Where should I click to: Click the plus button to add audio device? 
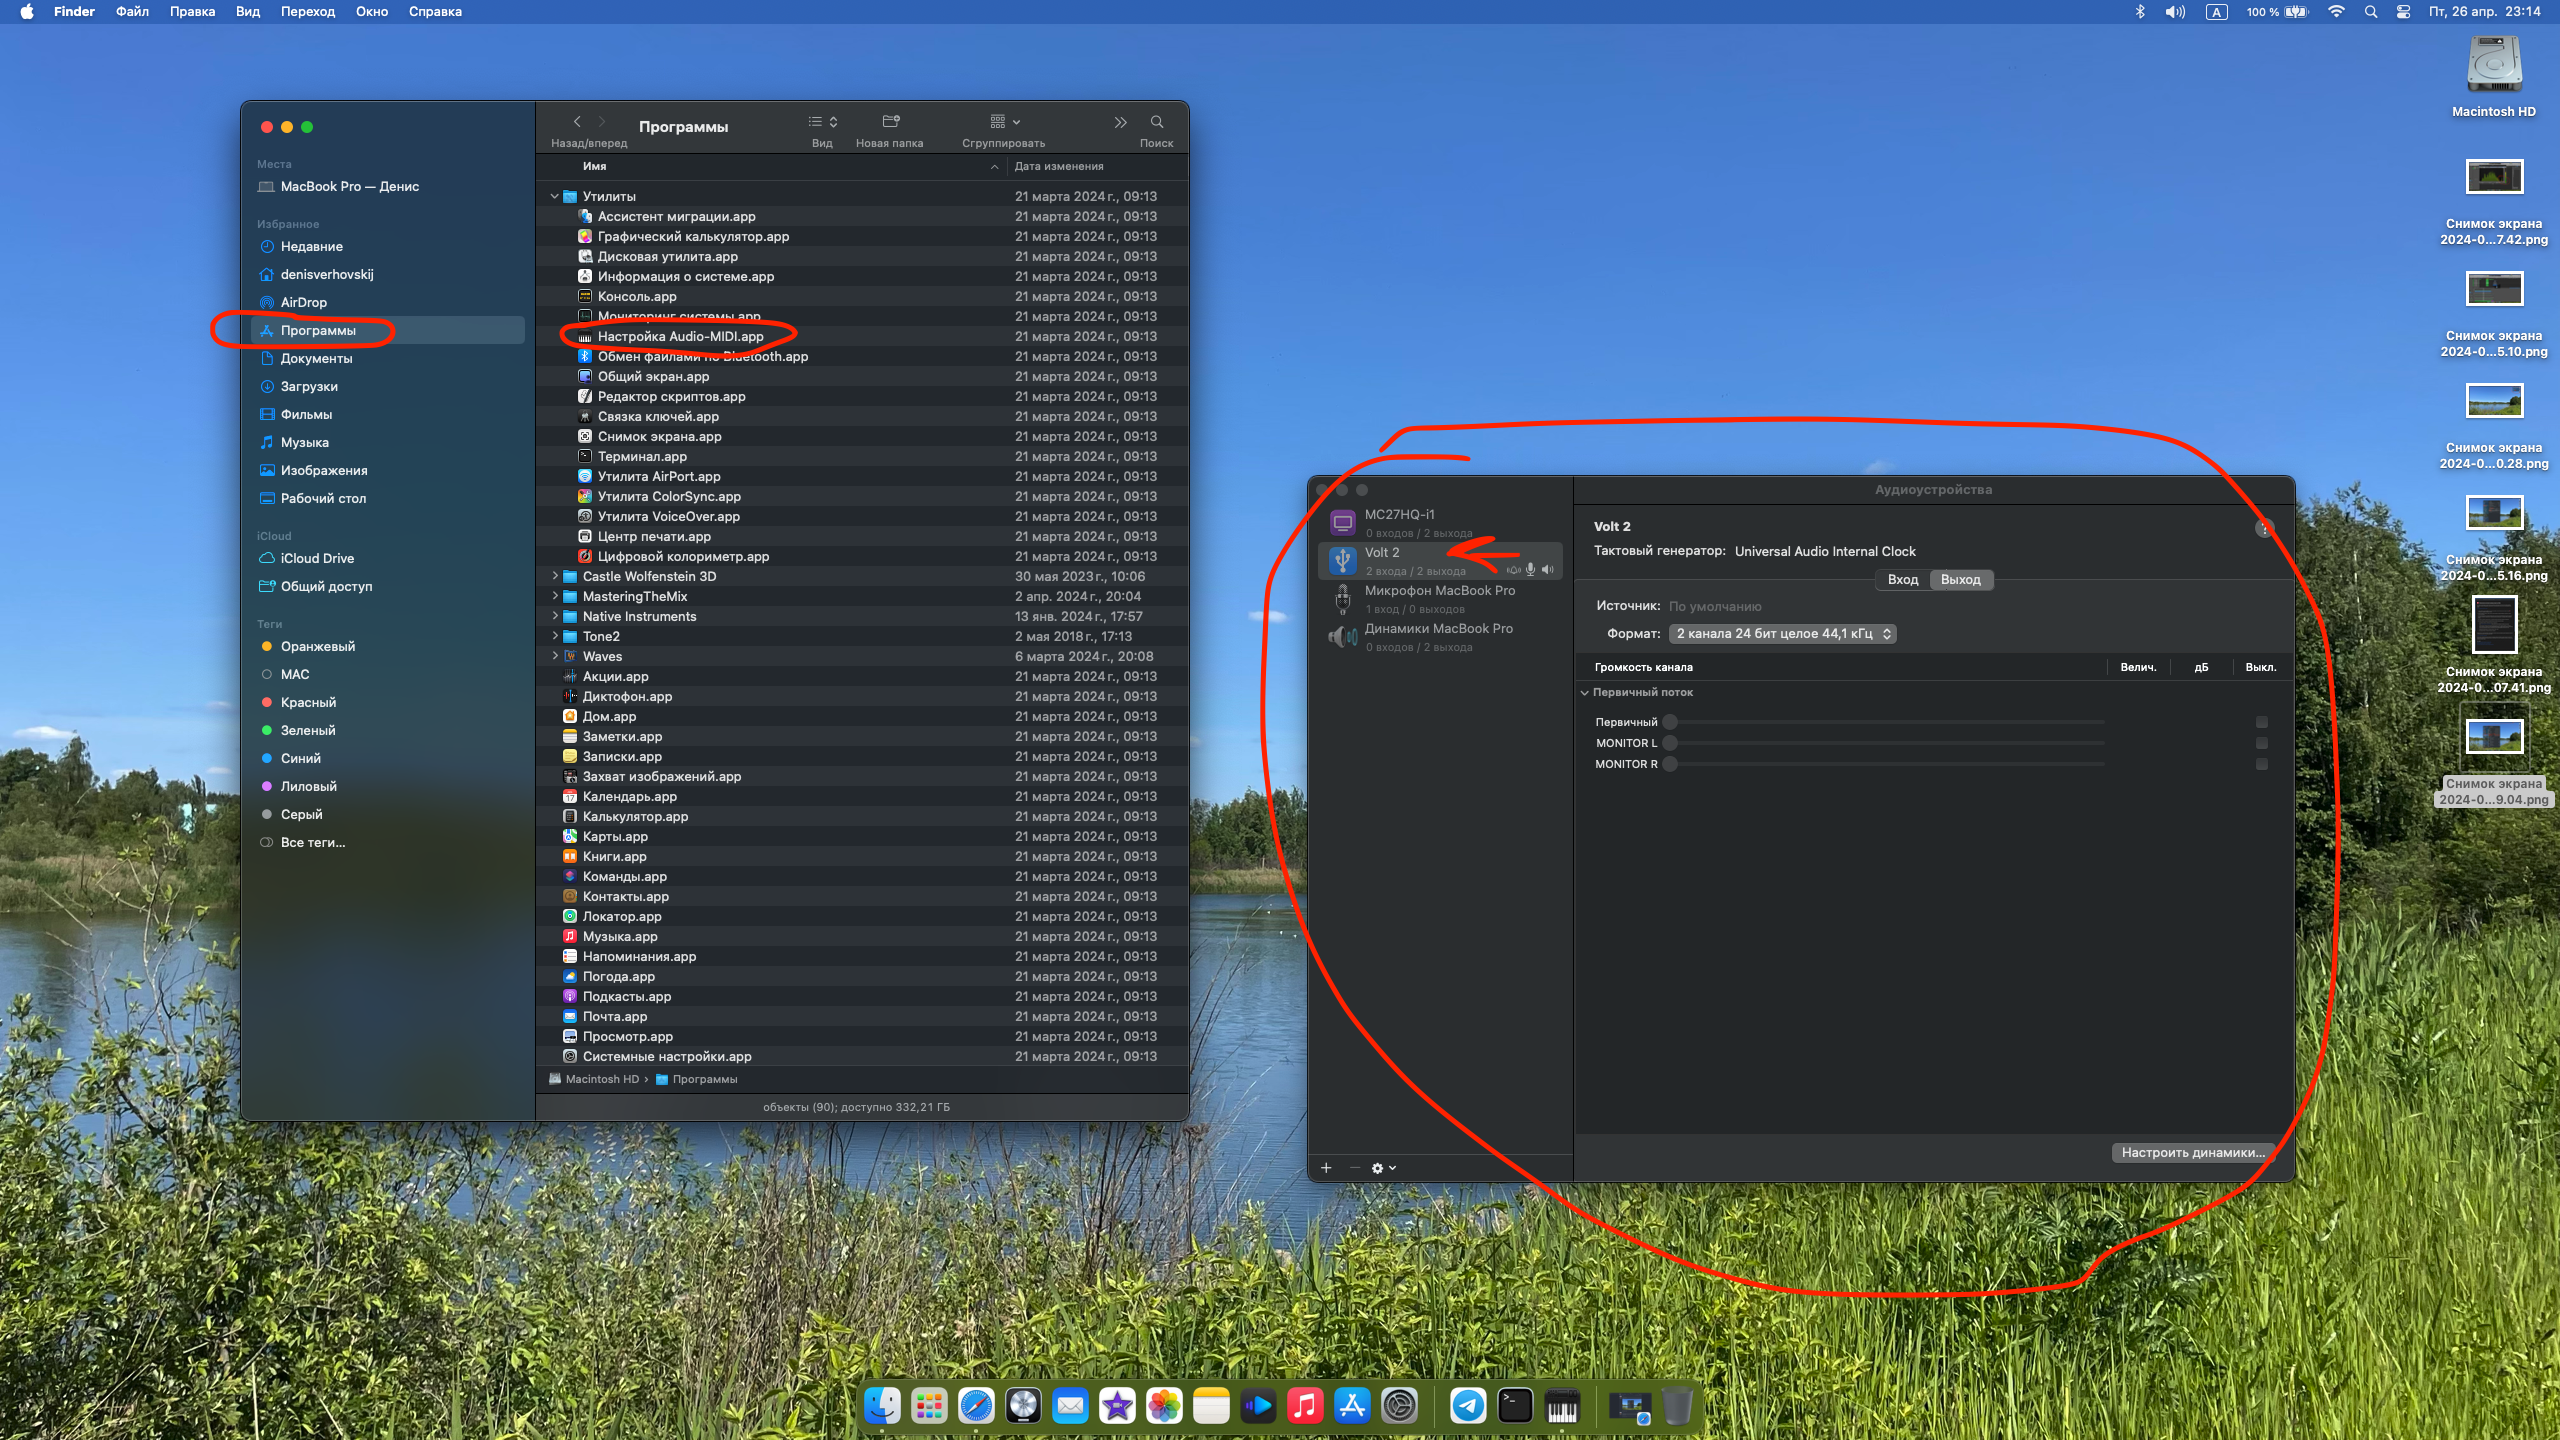click(1326, 1167)
